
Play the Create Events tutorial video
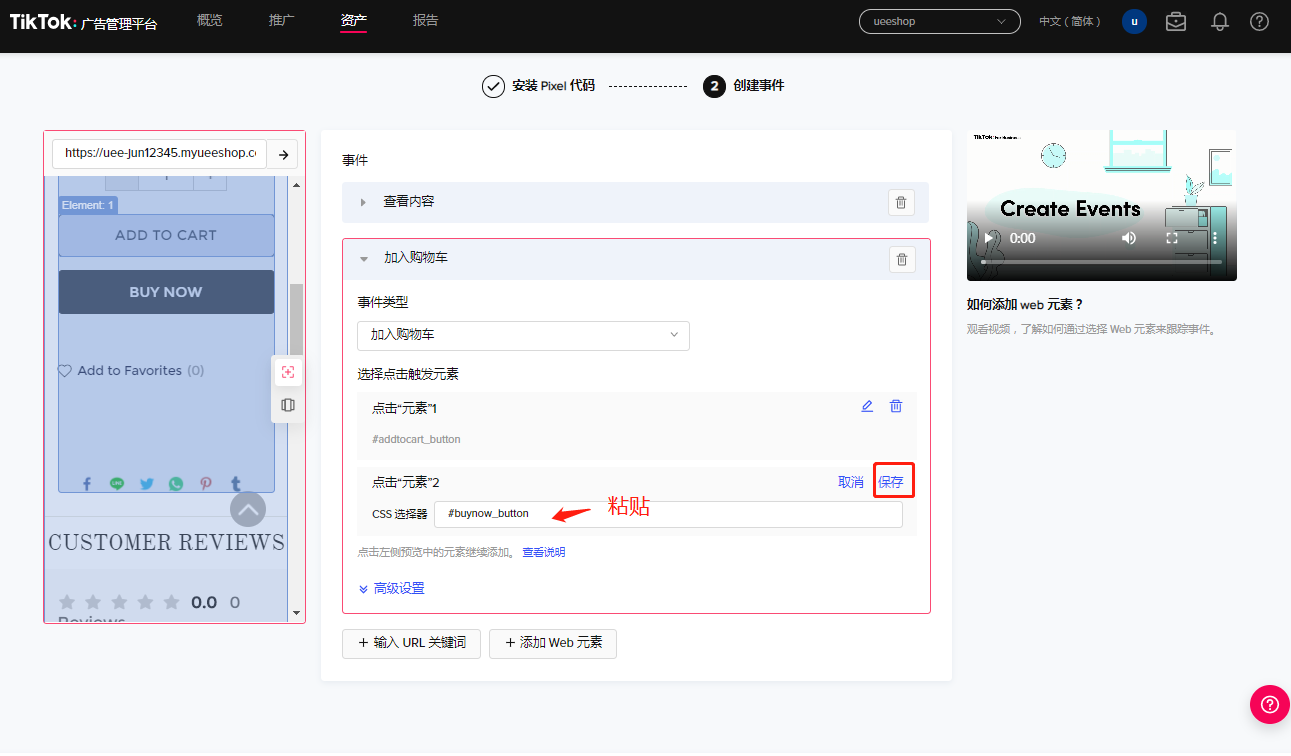989,238
